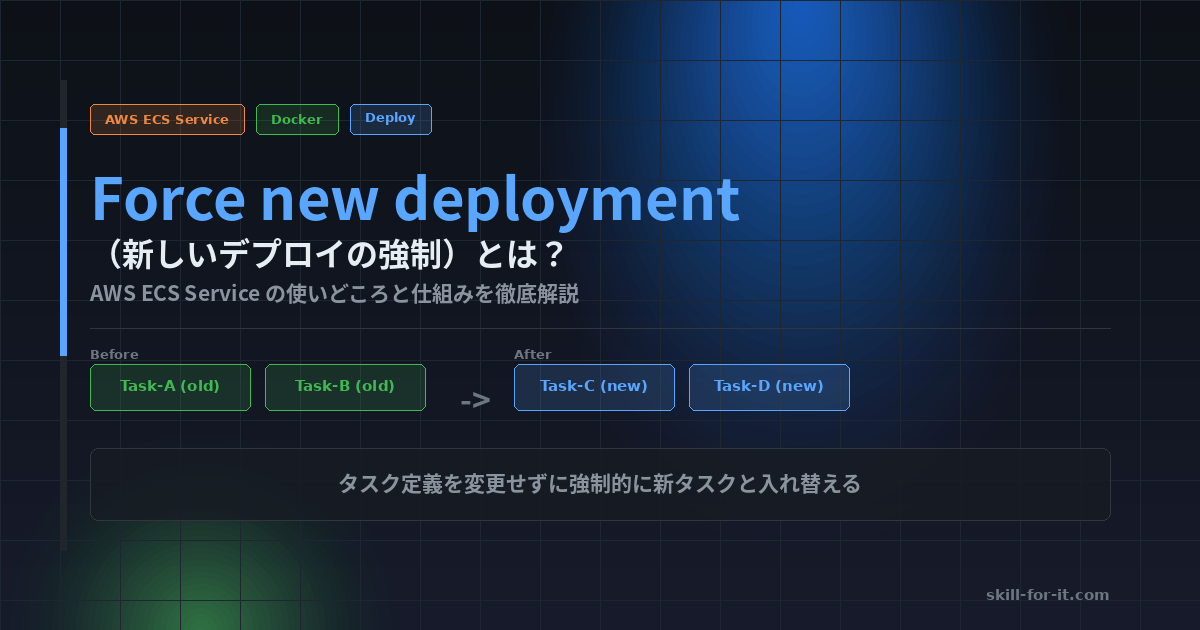This screenshot has width=1200, height=630.
Task: Open the skill-for-it.com link
Action: click(x=1047, y=595)
